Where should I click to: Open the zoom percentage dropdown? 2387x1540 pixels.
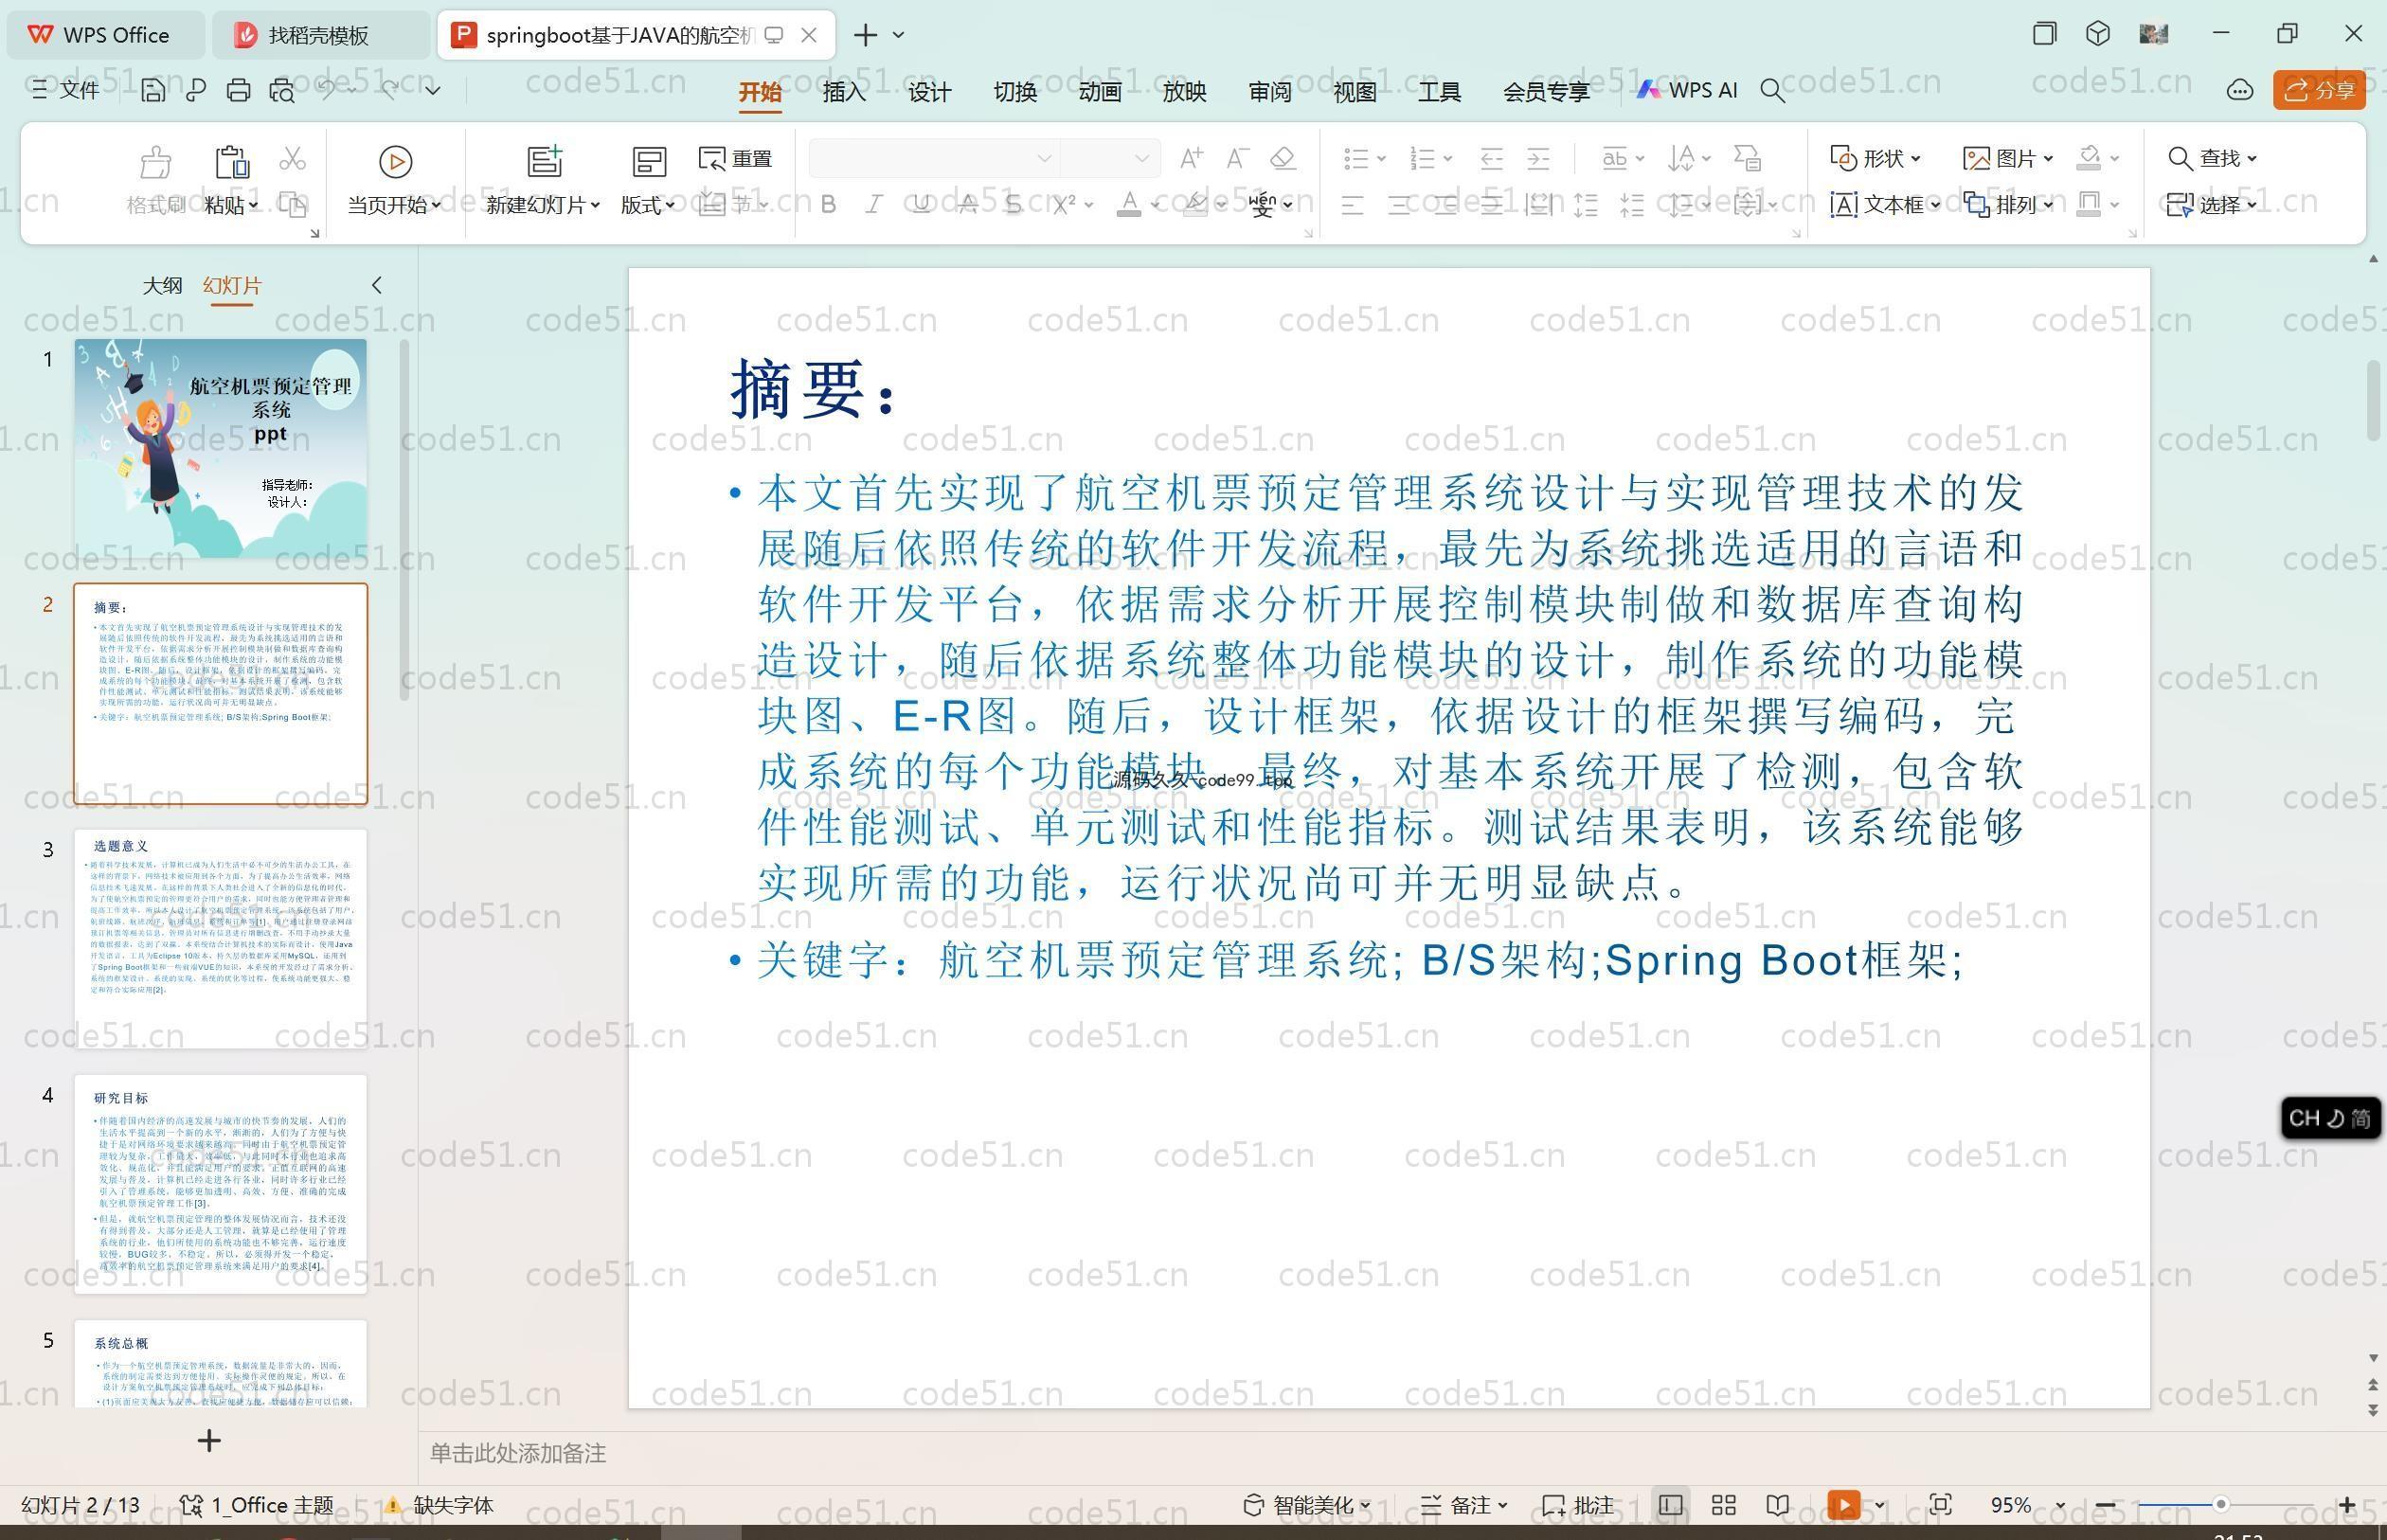coord(2060,1506)
